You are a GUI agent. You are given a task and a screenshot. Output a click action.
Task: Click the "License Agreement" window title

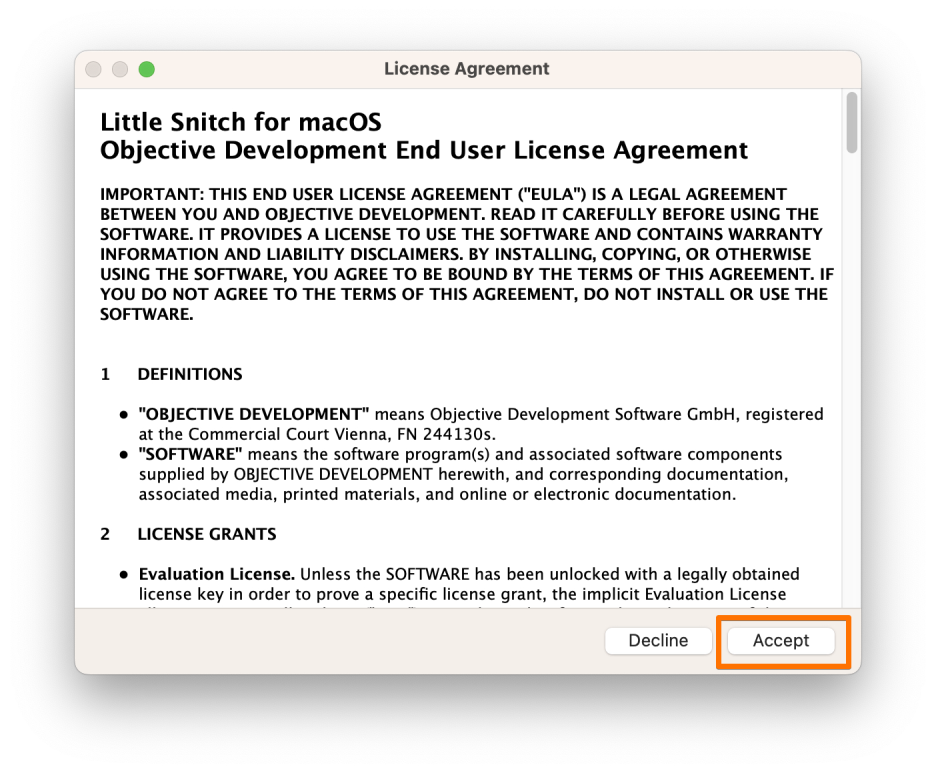click(x=467, y=69)
